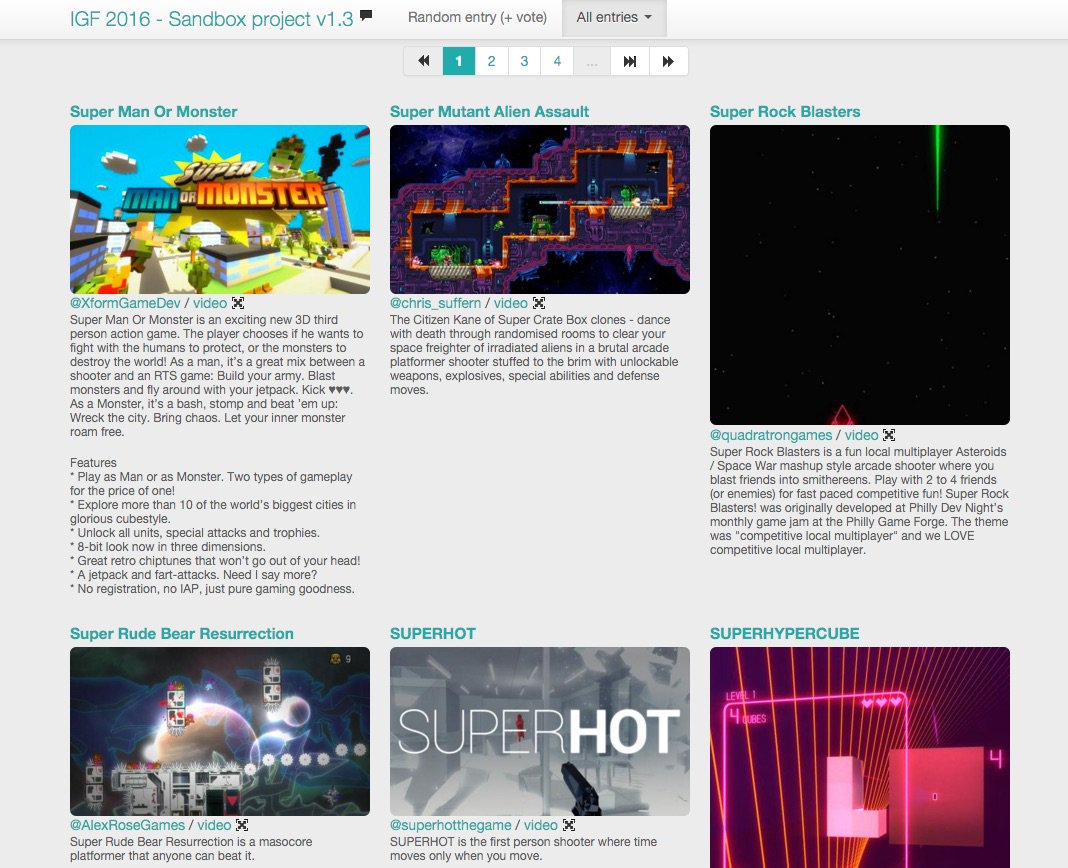Go to page 2

pyautogui.click(x=491, y=61)
